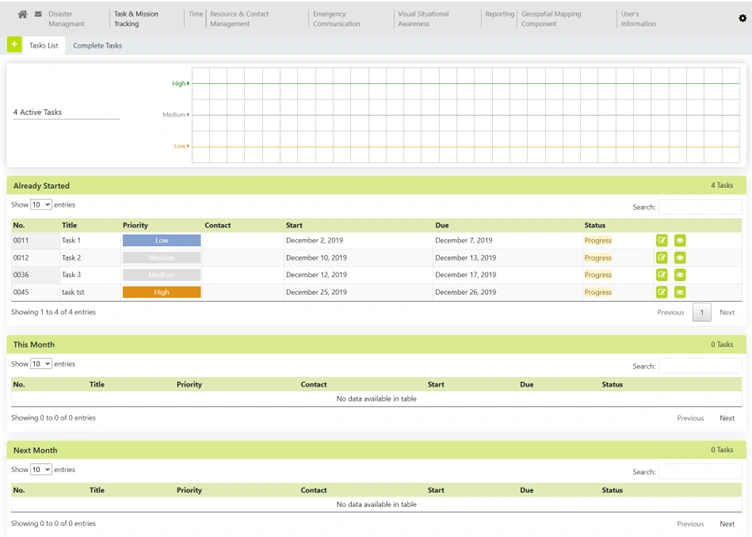Image resolution: width=752 pixels, height=537 pixels.
Task: Click the Low priority badge of Task 1
Action: pos(162,240)
